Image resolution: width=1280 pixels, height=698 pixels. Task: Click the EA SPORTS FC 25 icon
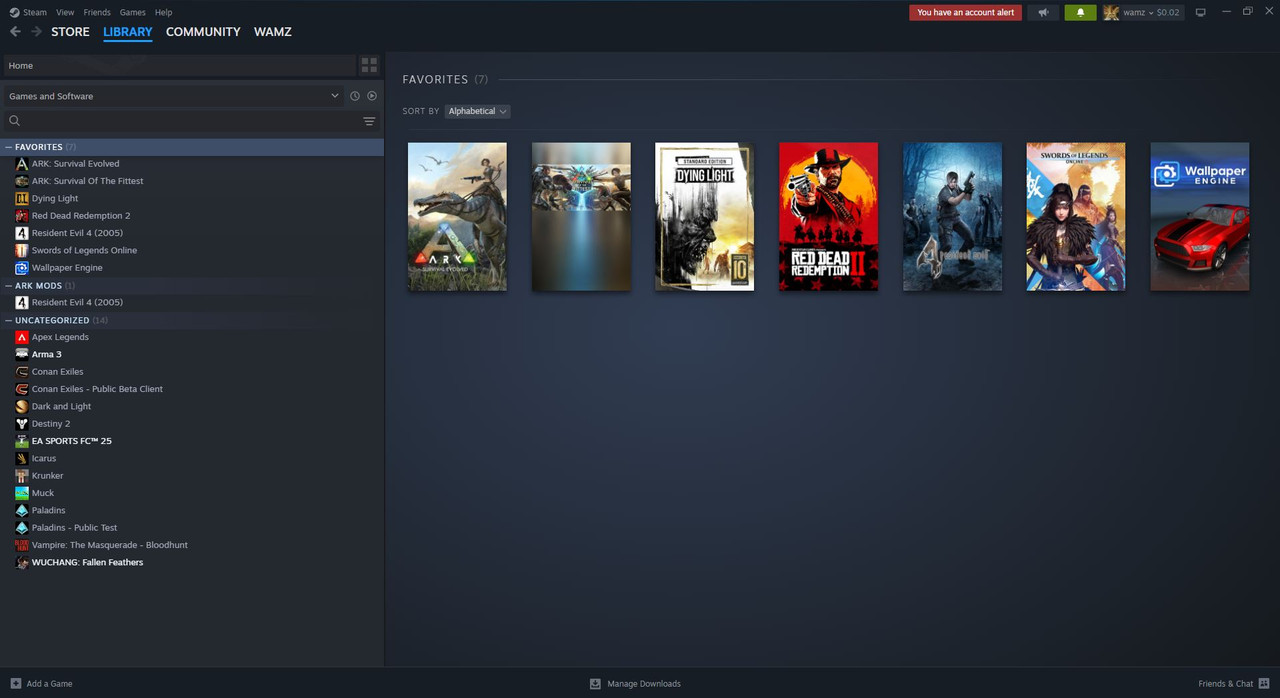(22, 441)
